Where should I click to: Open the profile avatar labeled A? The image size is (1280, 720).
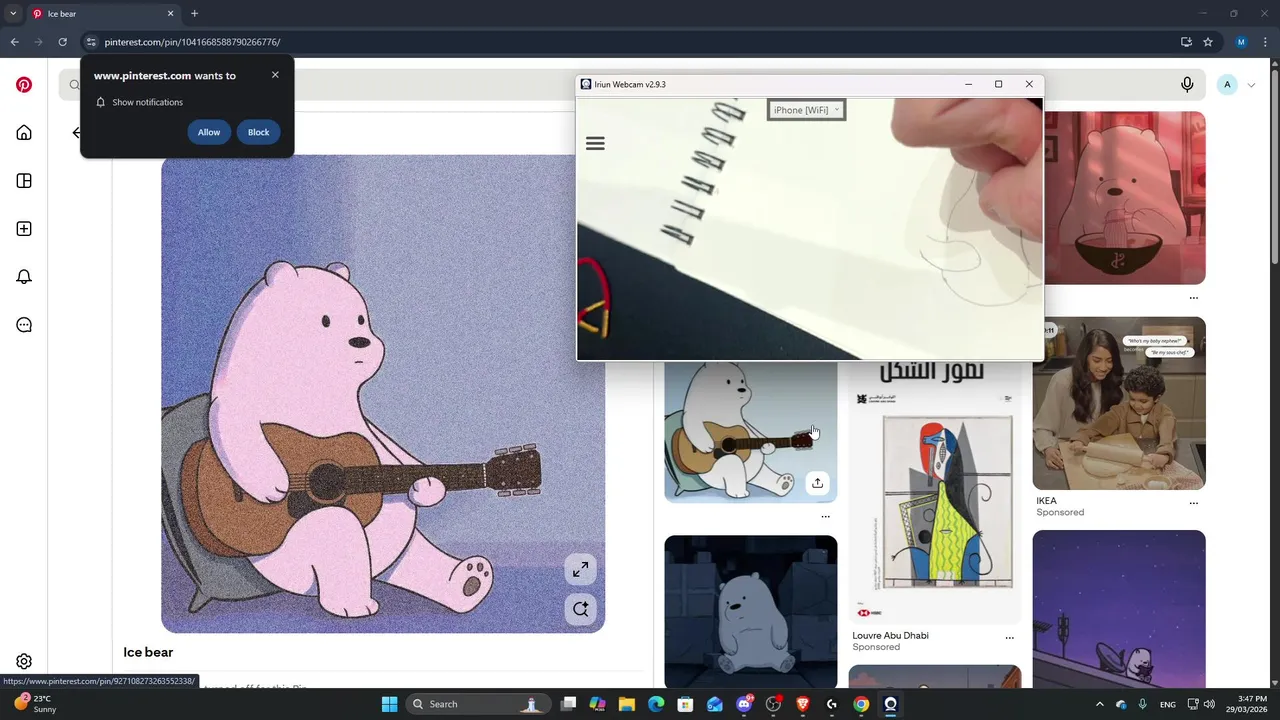point(1227,85)
